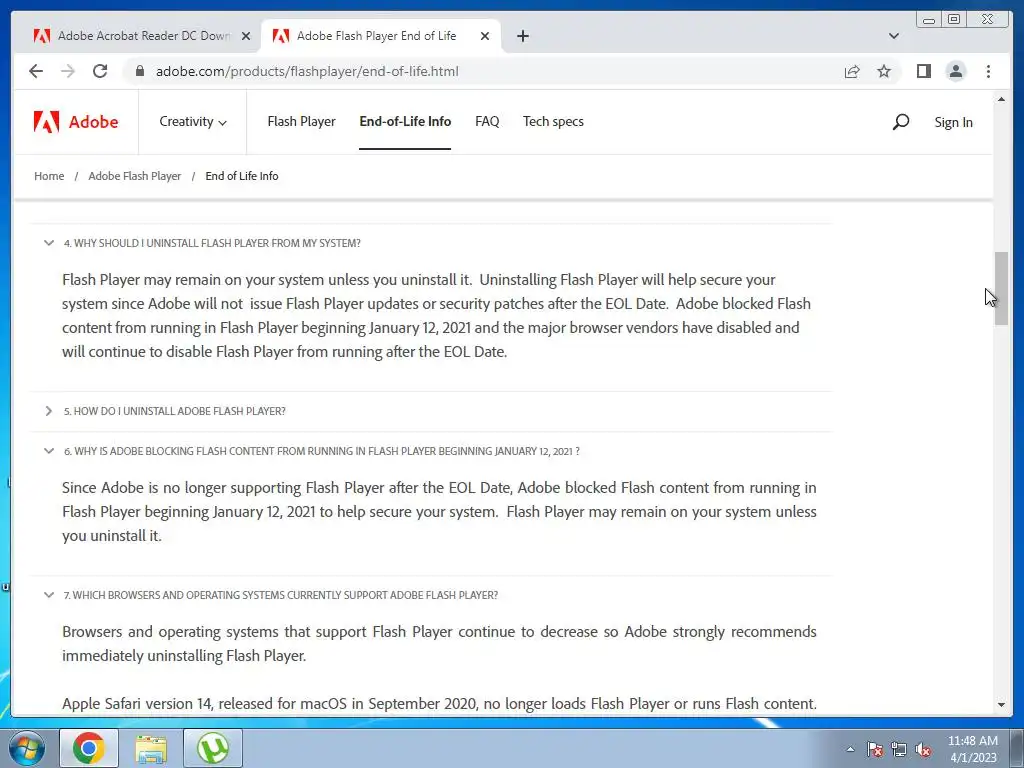Go back using the browser back arrow
Screen dimensions: 1024x768
coord(36,71)
